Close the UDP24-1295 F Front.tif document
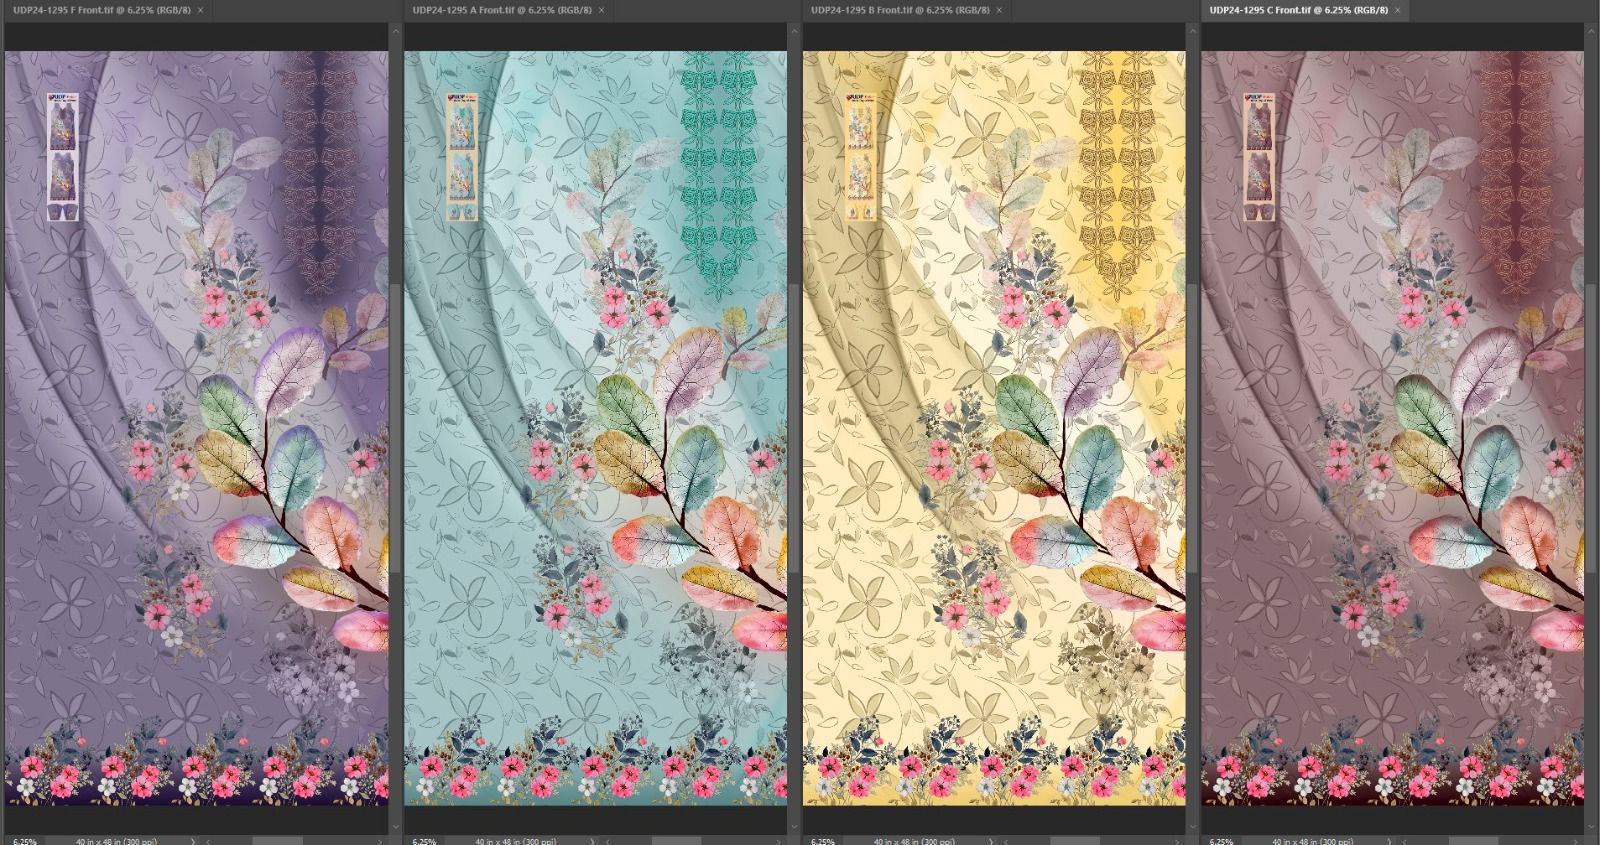1600x845 pixels. tap(200, 10)
